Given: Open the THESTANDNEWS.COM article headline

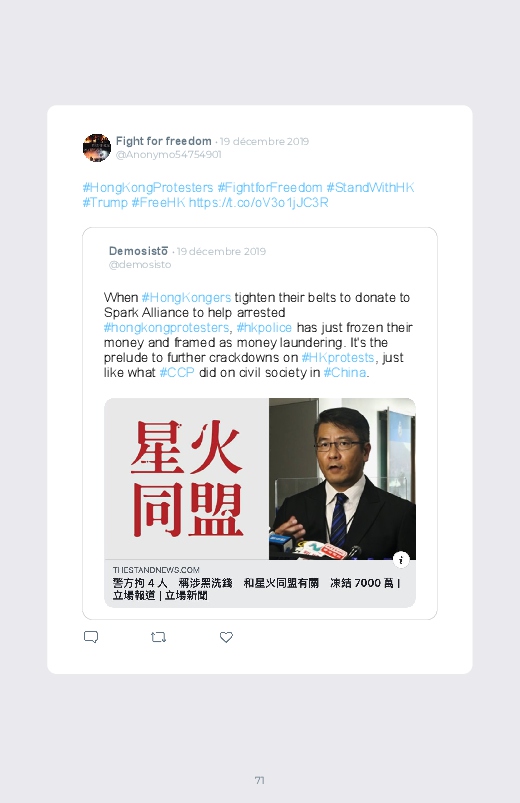Looking at the screenshot, I should [x=257, y=589].
